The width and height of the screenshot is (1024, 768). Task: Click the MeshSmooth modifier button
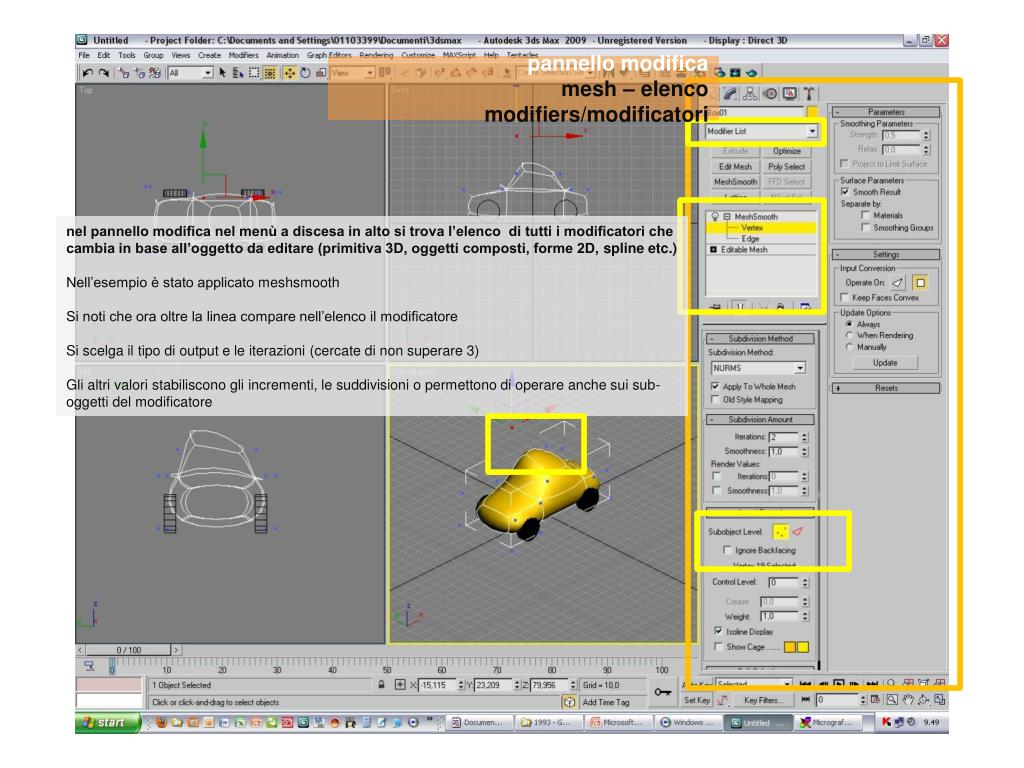tap(735, 182)
